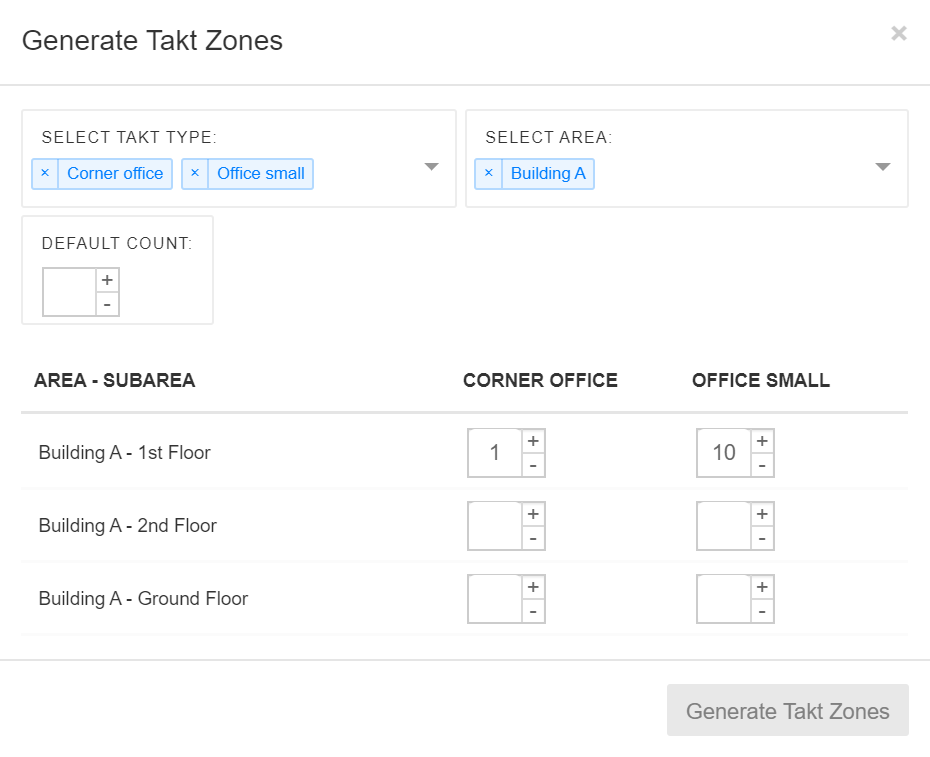Increase Office Small count for Ground Floor
The image size is (930, 757).
762,587
